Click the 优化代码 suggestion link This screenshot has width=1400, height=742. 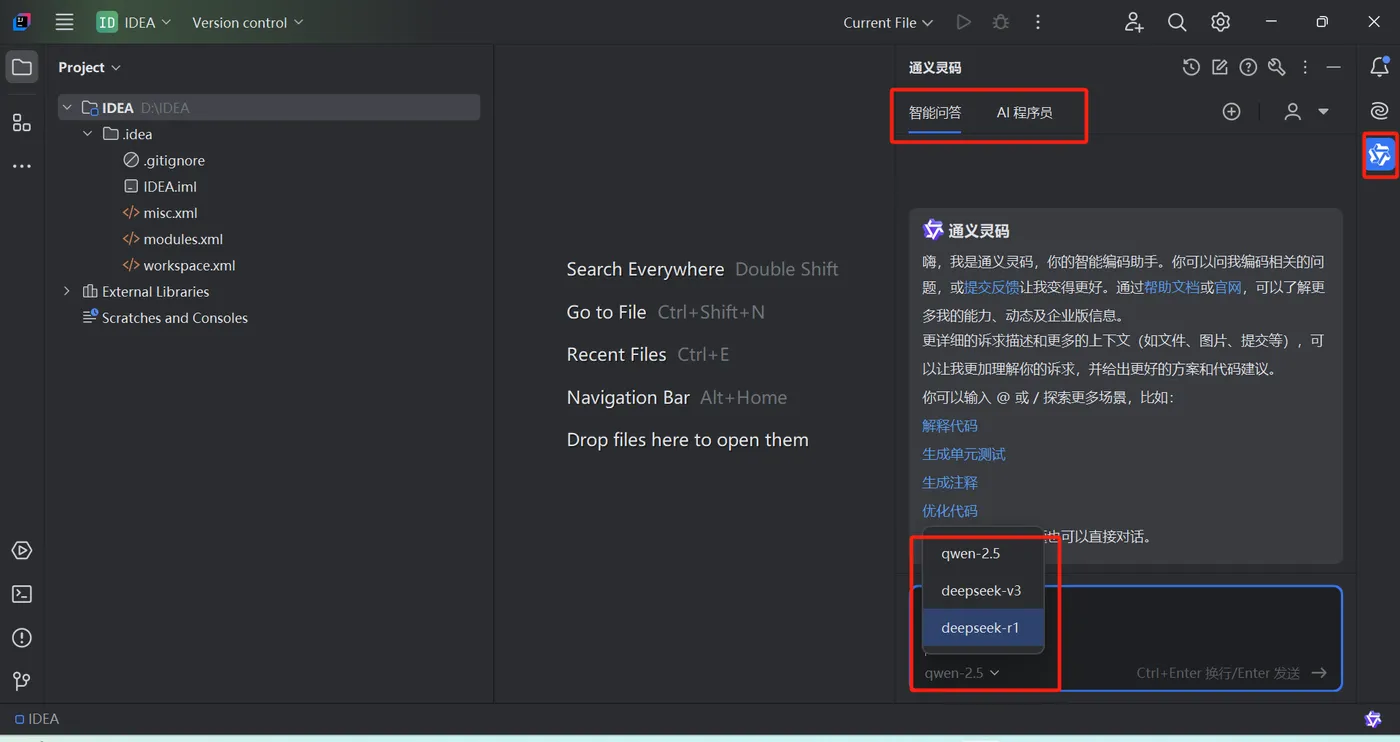950,511
